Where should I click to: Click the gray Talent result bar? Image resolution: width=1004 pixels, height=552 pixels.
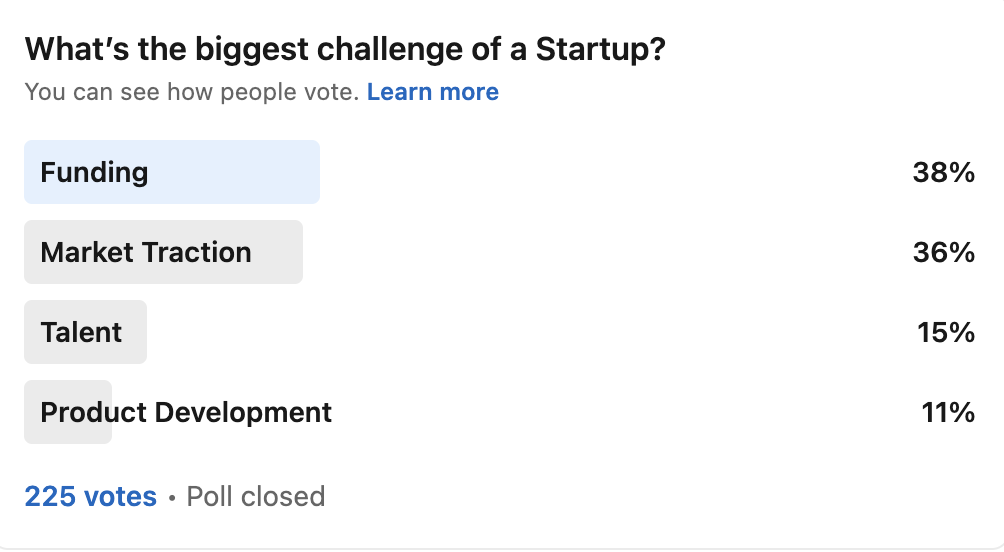(x=134, y=332)
